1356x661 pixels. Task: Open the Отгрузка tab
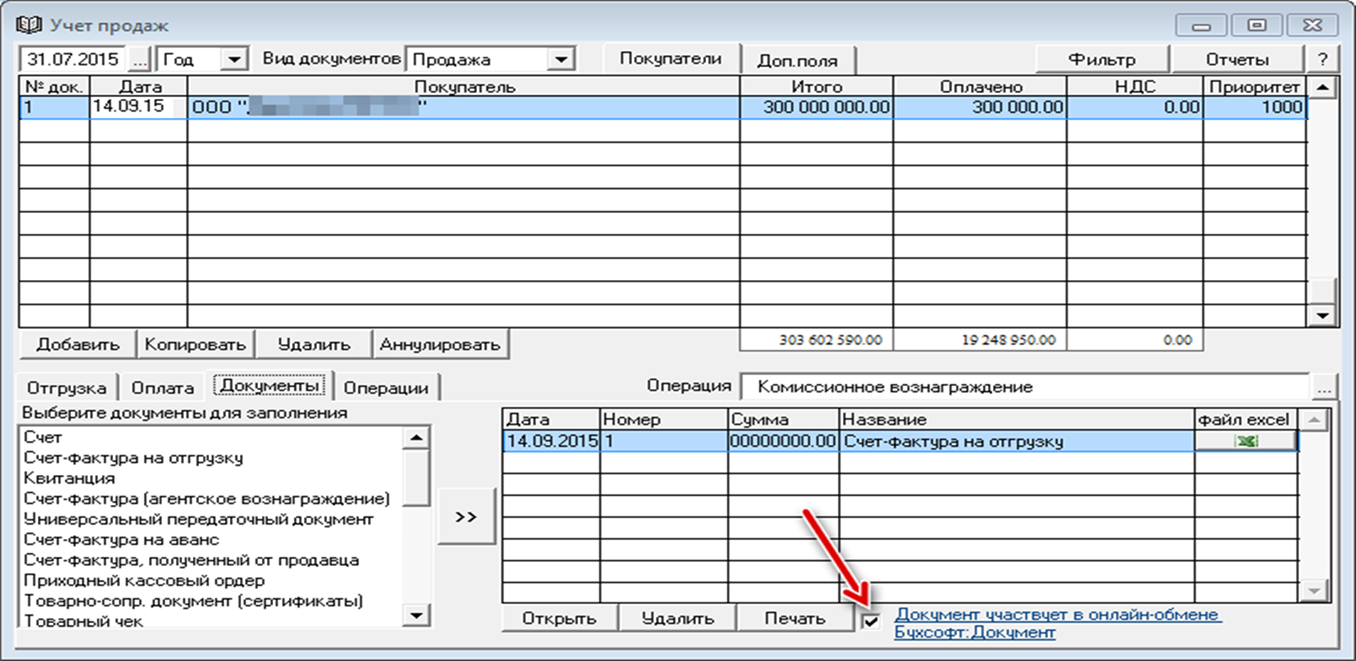click(67, 388)
